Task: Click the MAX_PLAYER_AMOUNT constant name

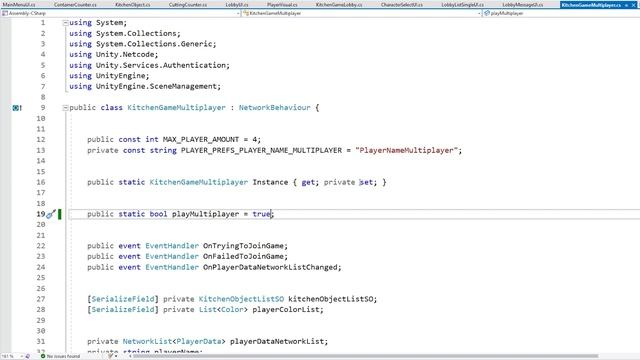Action: coord(201,140)
